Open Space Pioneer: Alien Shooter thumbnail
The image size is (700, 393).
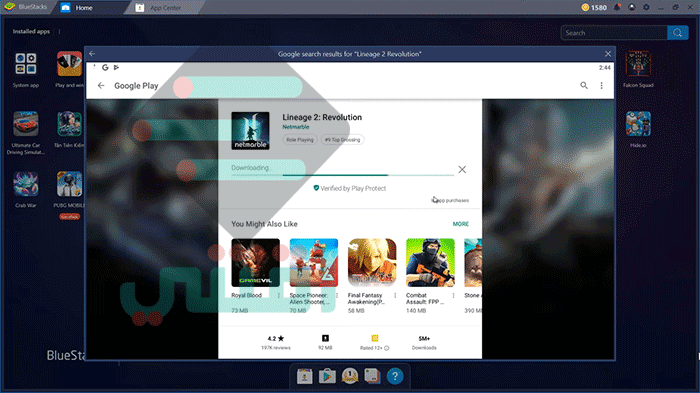click(314, 263)
